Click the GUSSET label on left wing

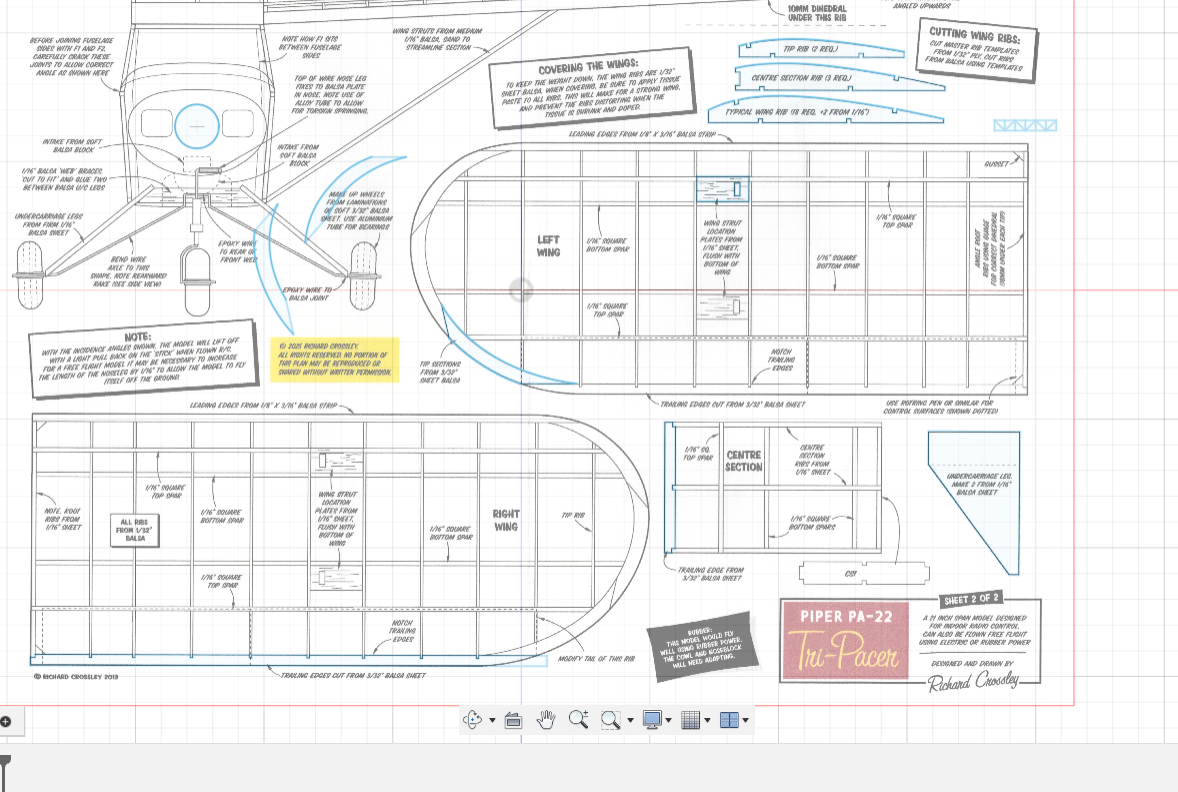[x=996, y=164]
